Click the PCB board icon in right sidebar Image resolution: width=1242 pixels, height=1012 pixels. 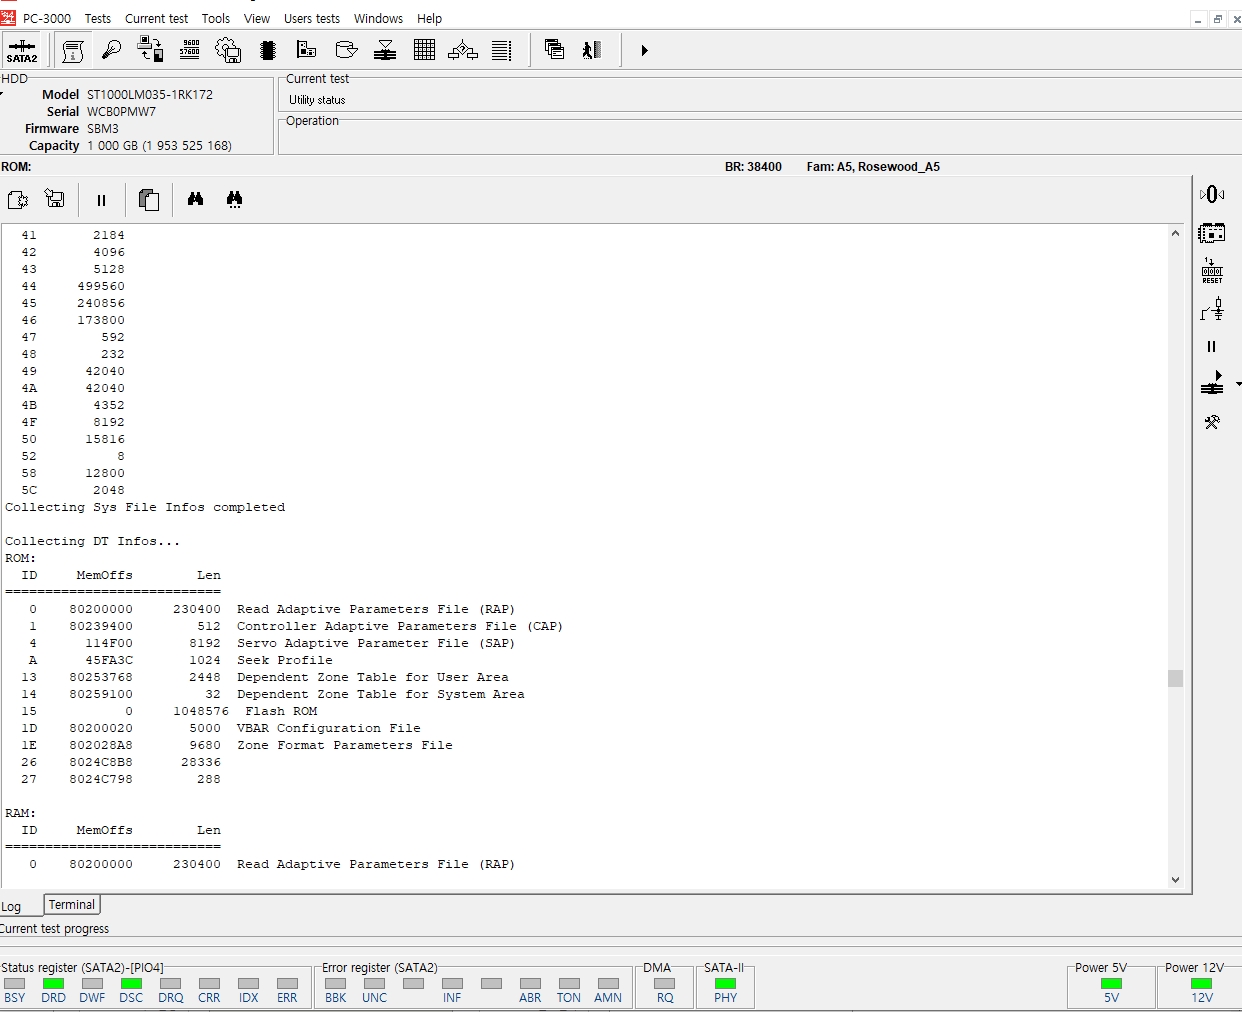(x=1212, y=233)
